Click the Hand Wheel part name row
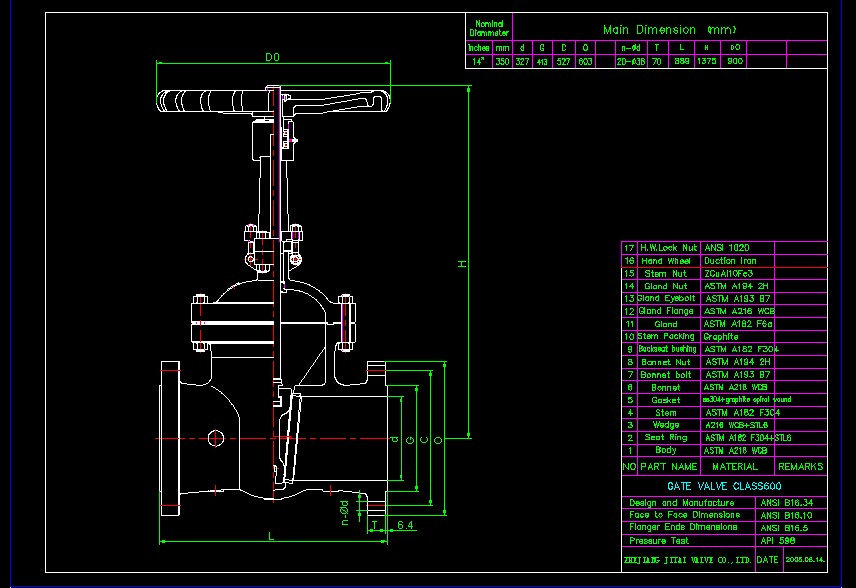Image resolution: width=856 pixels, height=588 pixels. [x=666, y=260]
